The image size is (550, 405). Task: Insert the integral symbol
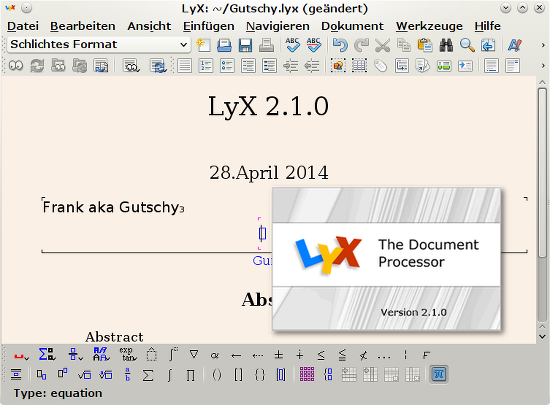(169, 375)
